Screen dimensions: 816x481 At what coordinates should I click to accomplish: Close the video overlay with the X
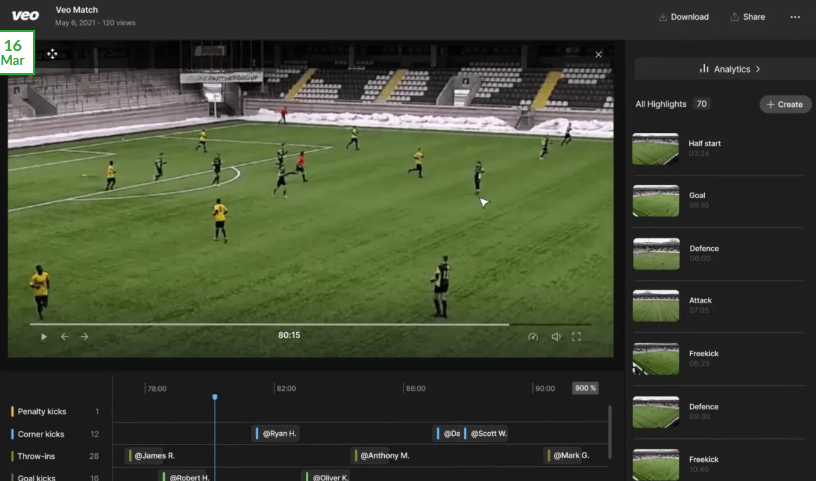tap(599, 55)
